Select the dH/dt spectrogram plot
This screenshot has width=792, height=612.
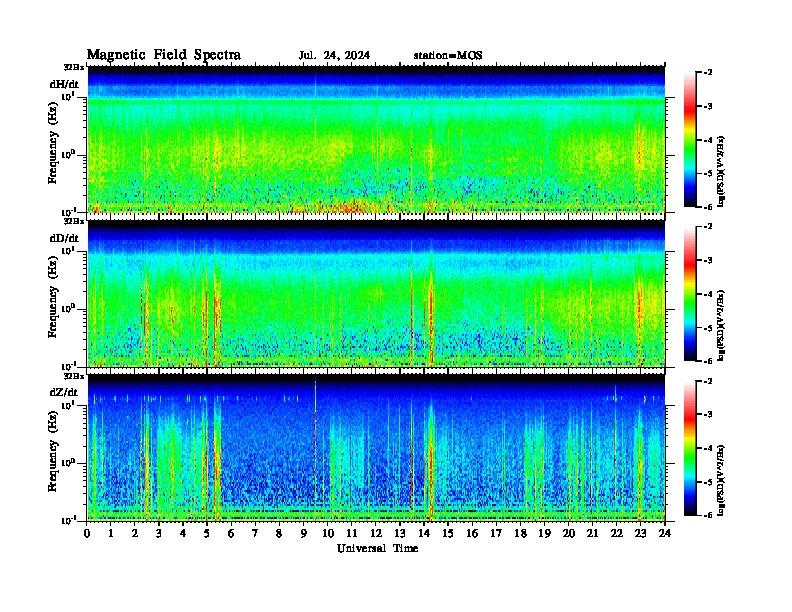(x=376, y=139)
